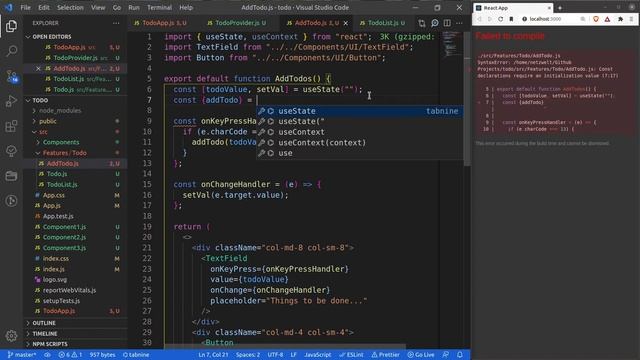Open notifications bell in status bar
This screenshot has width=640, height=360.
point(460,355)
